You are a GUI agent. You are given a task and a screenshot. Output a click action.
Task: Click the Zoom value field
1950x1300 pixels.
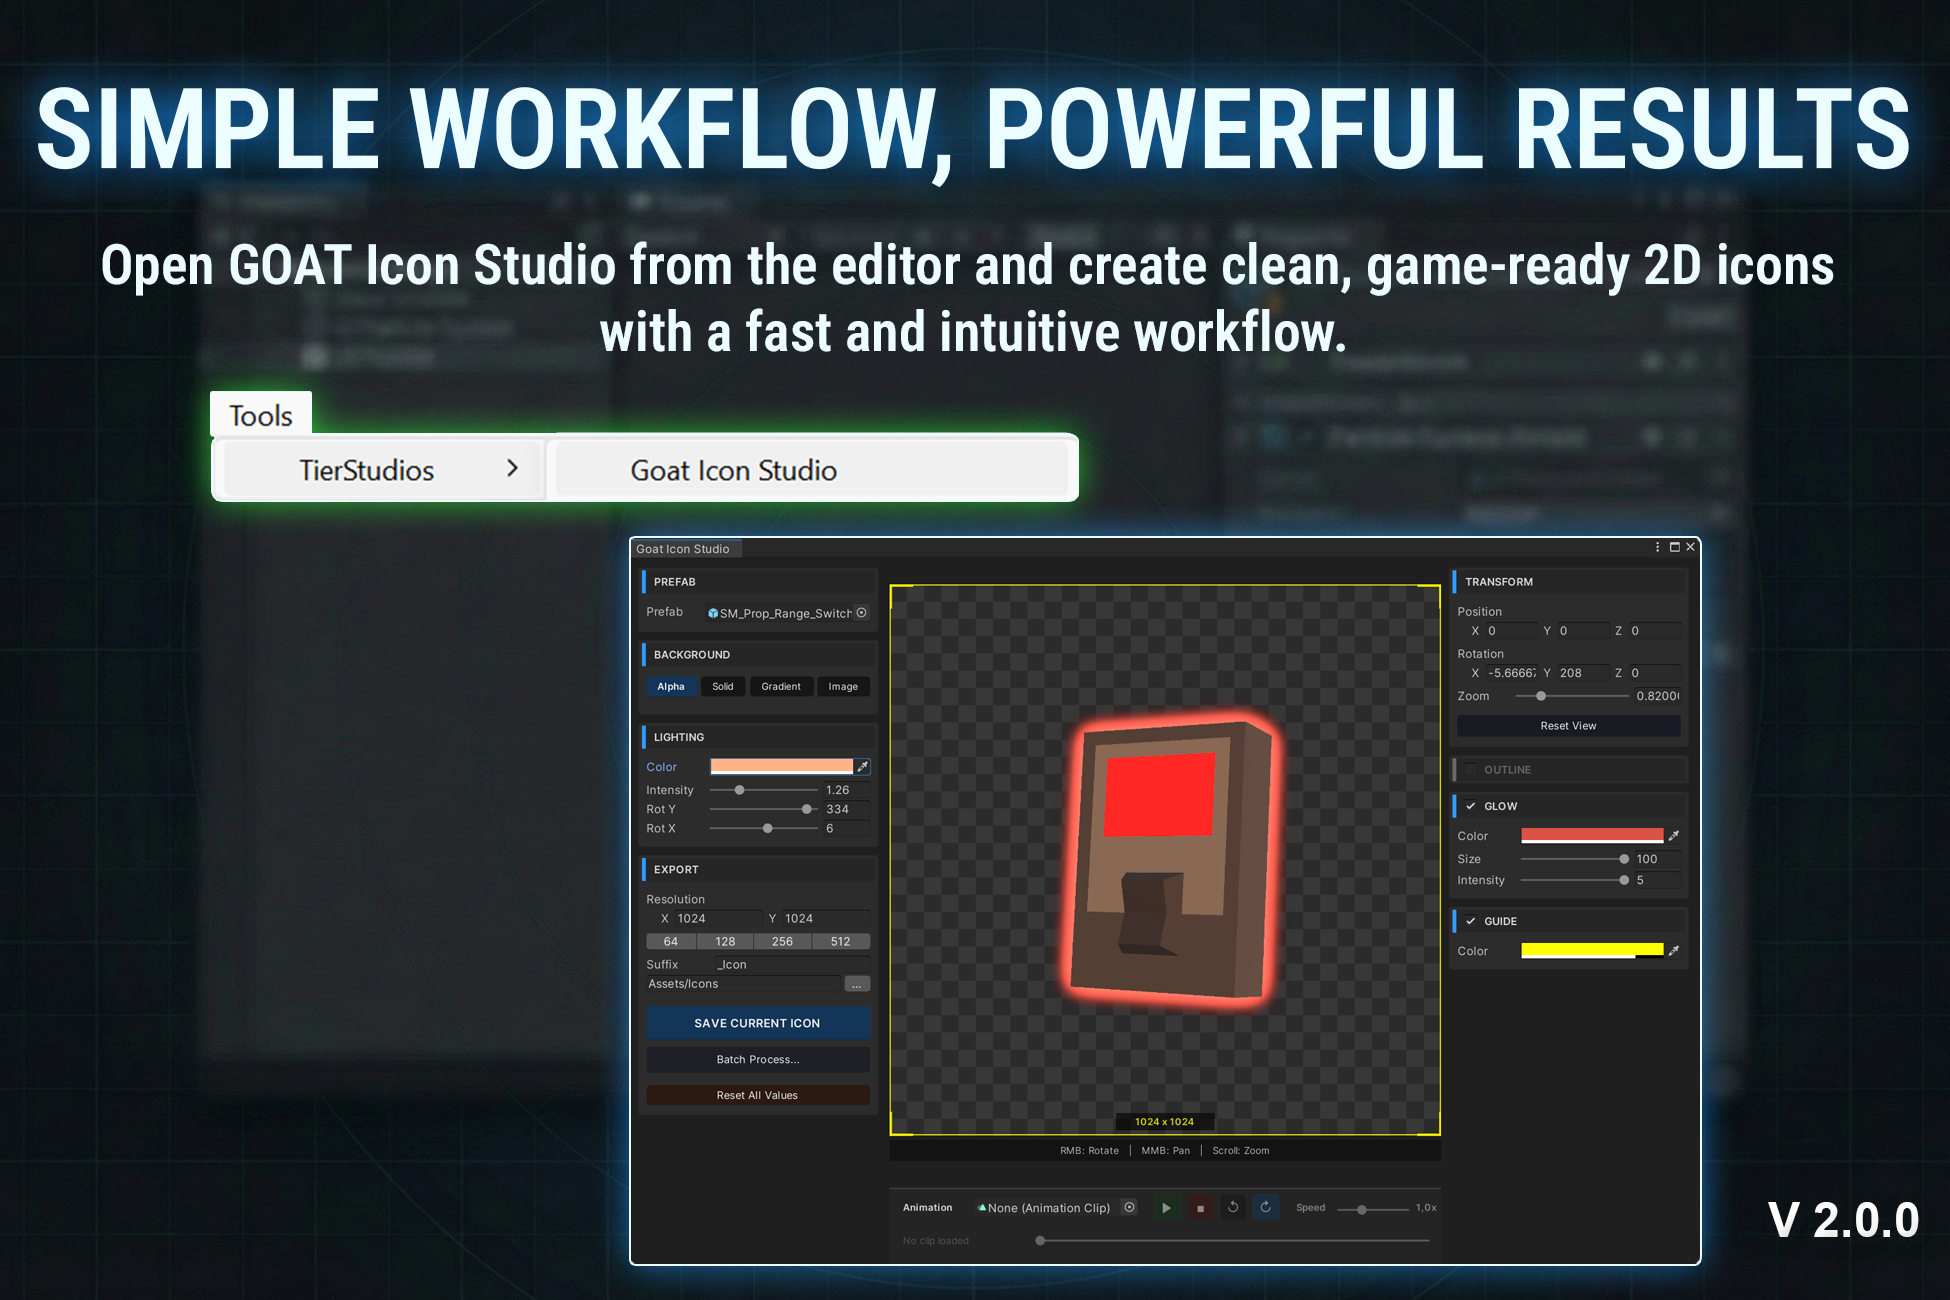pos(1658,696)
